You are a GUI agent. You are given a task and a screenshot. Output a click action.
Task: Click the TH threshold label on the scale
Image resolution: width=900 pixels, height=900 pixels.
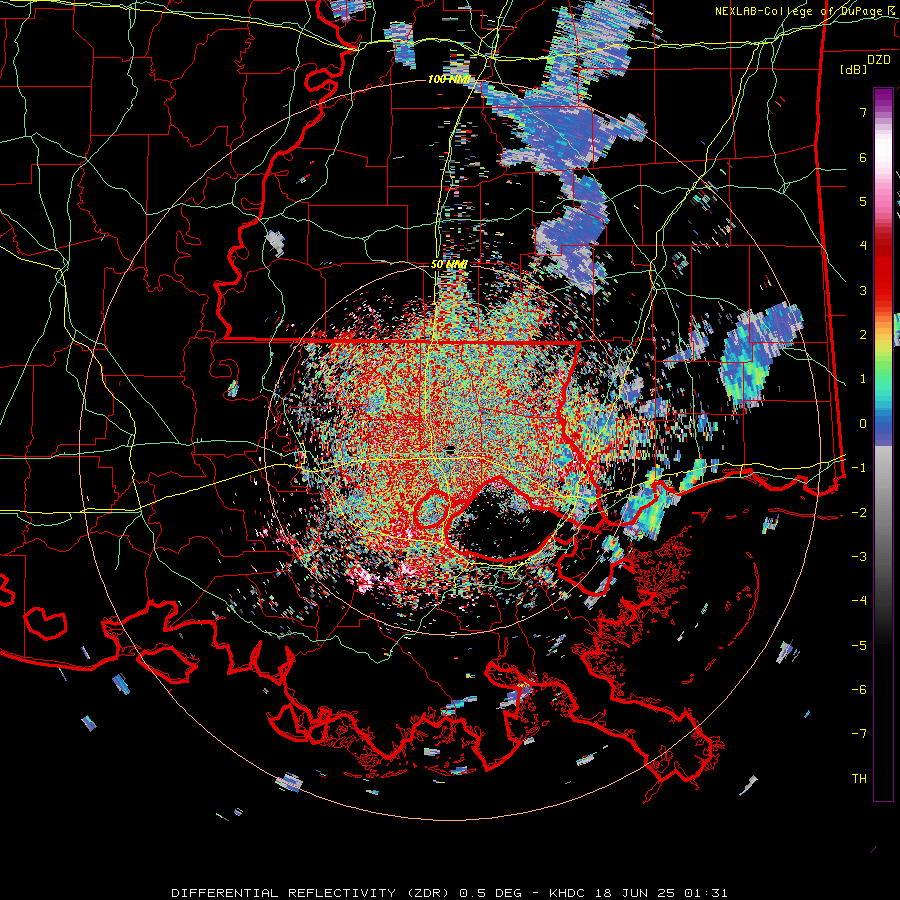pos(859,779)
